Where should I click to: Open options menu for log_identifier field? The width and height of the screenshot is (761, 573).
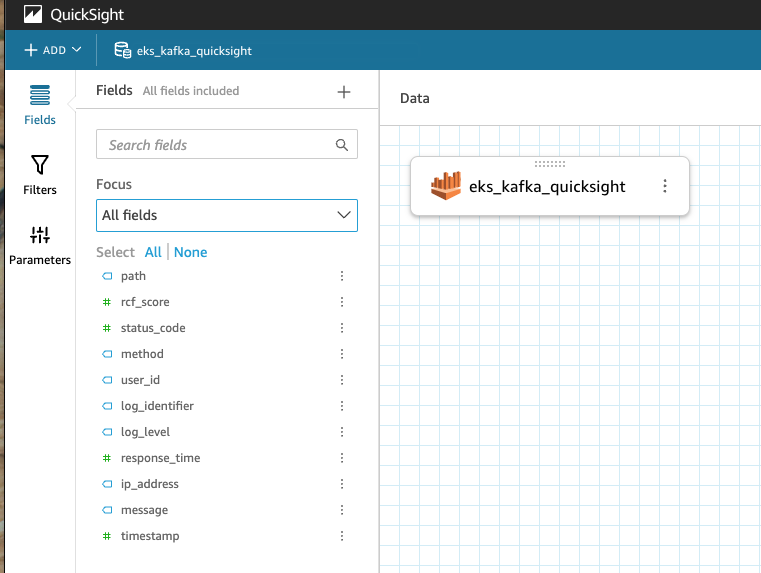pos(342,406)
